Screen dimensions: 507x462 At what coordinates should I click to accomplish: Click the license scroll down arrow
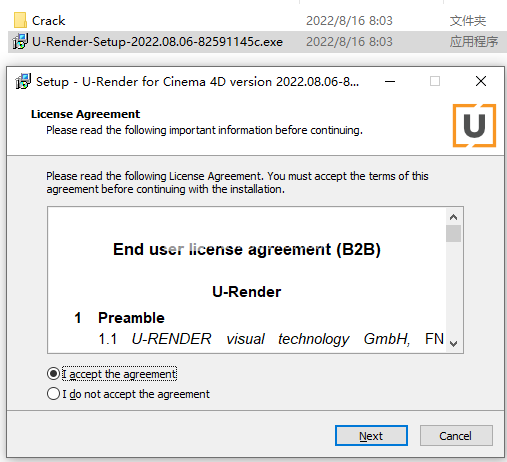pos(453,344)
